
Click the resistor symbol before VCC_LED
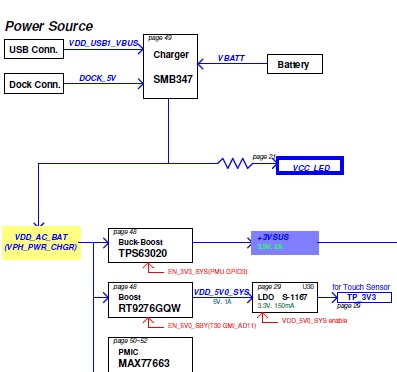click(x=235, y=163)
